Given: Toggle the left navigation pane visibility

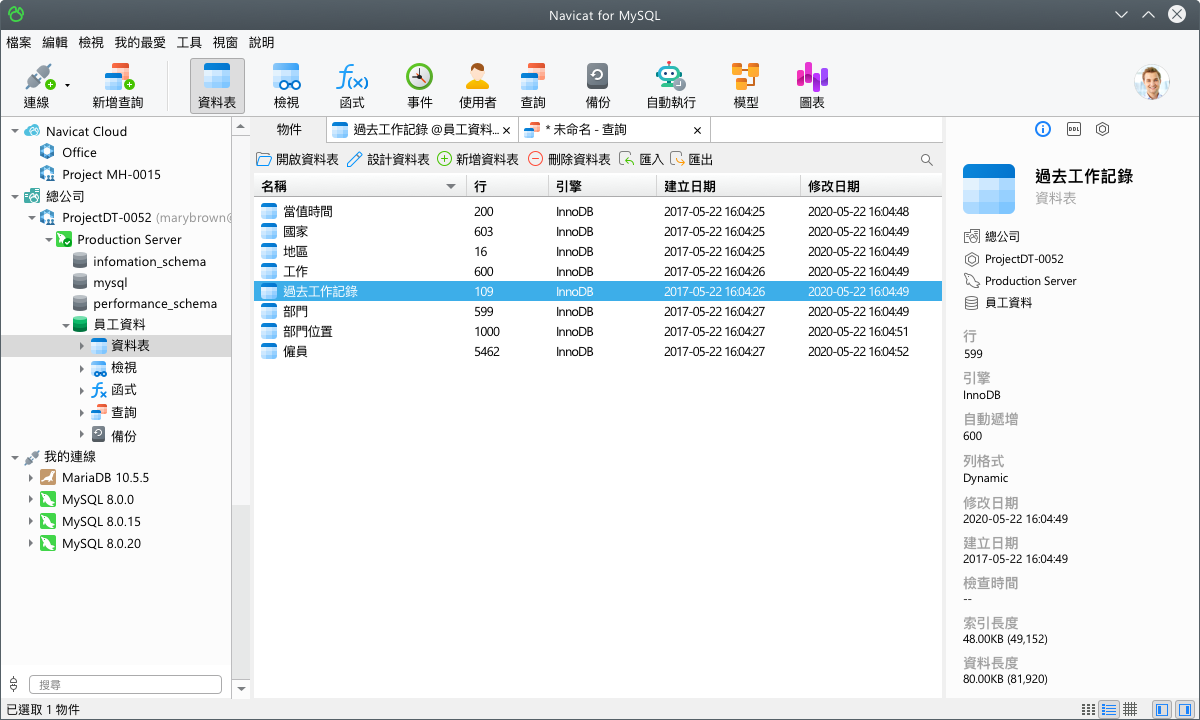Looking at the screenshot, I should 1161,709.
